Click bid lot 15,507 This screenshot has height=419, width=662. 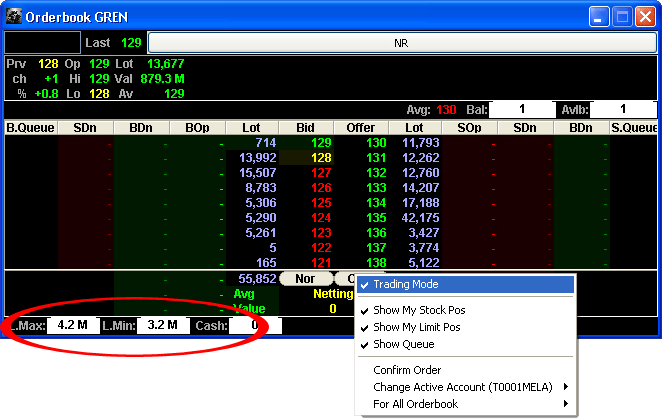[258, 173]
